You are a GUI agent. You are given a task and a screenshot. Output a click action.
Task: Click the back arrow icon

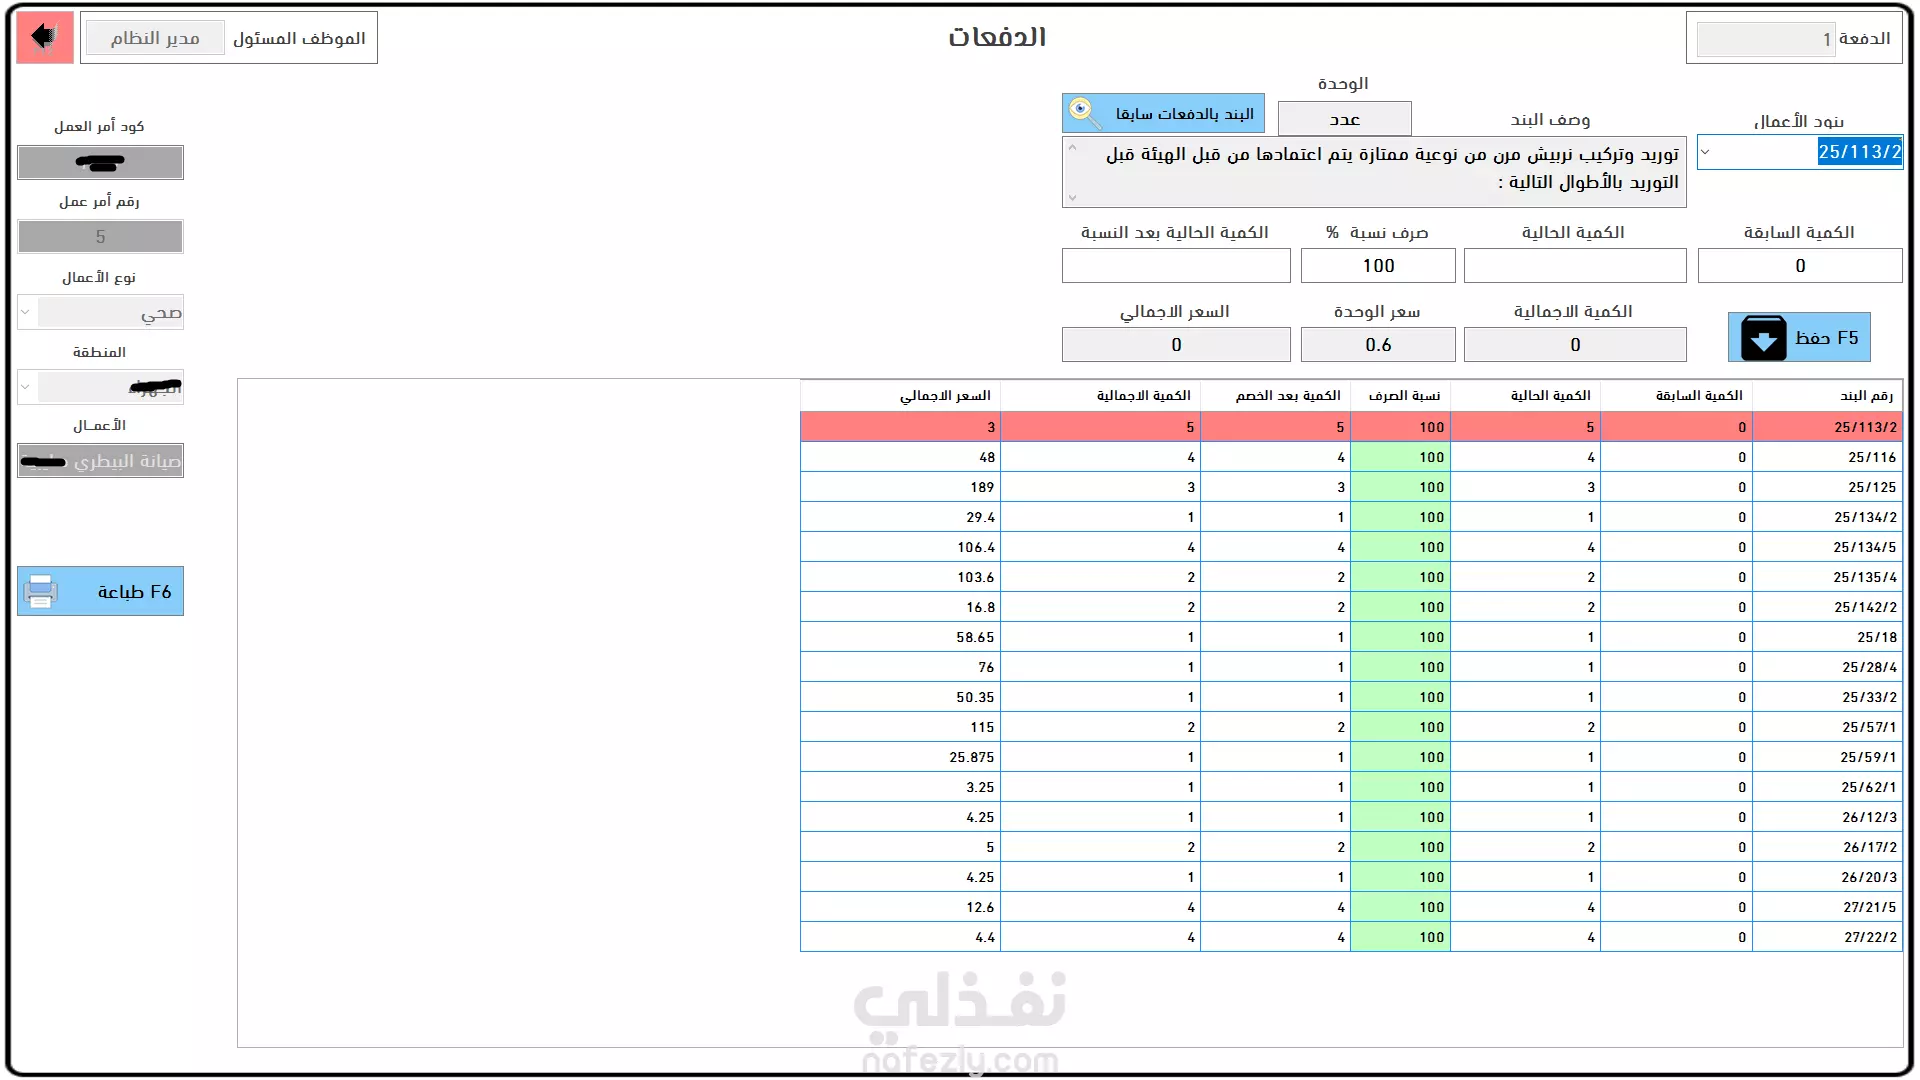tap(44, 37)
